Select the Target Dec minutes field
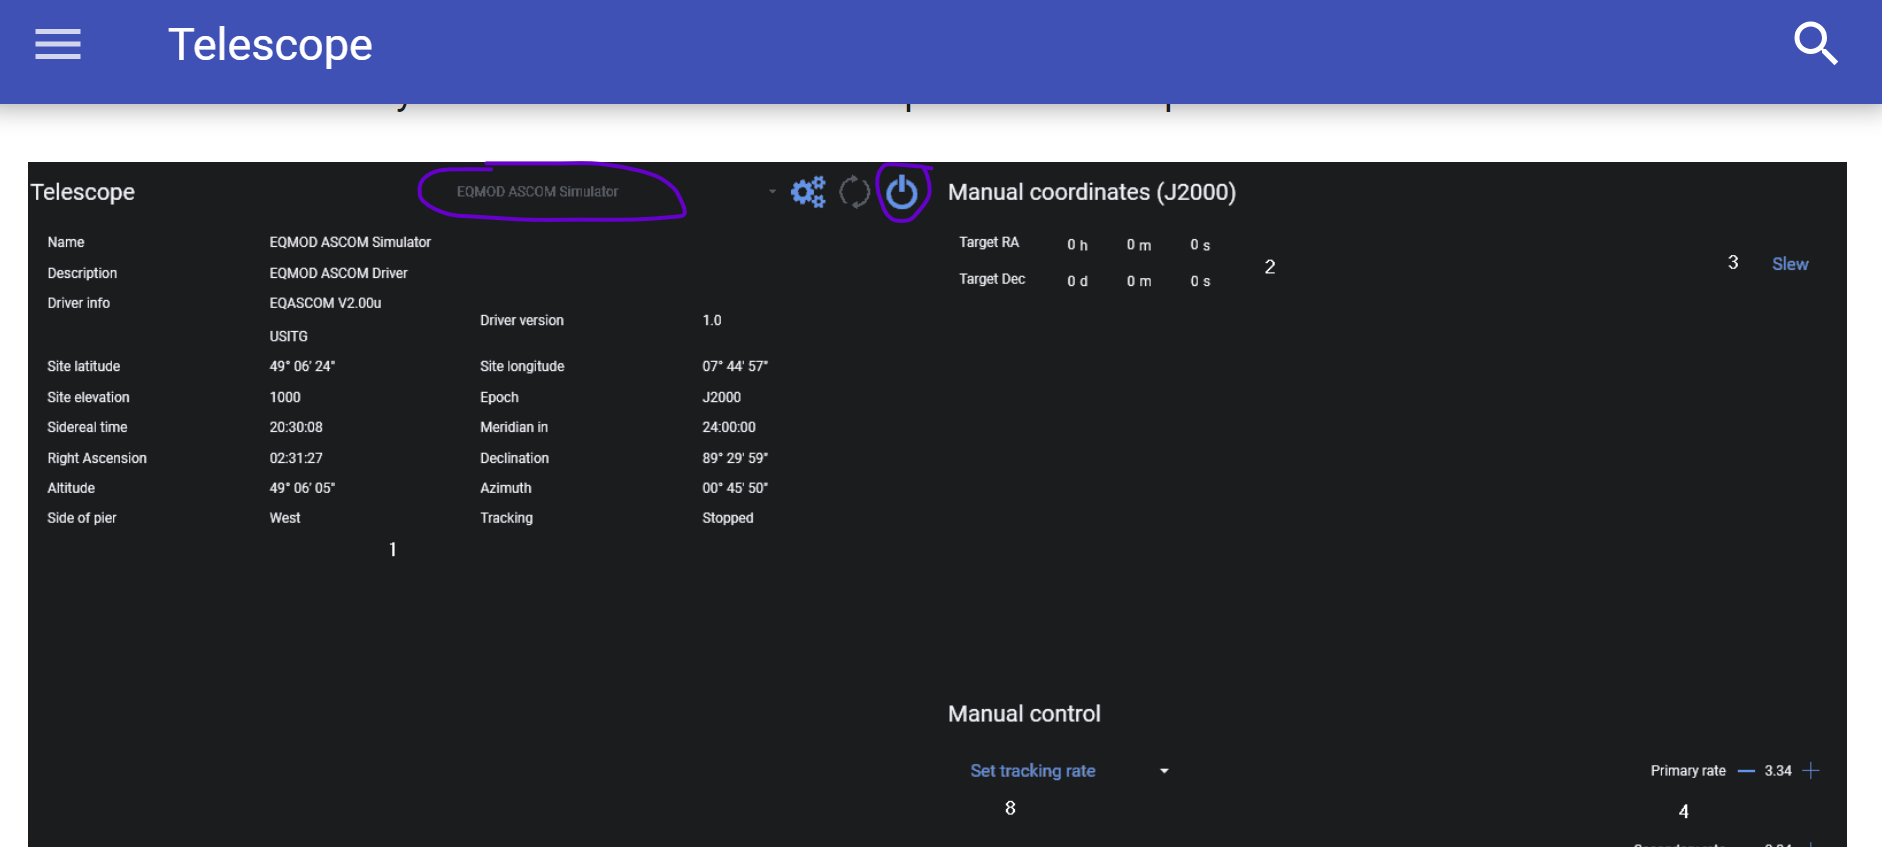Screen dimensions: 1882x847 (1139, 281)
